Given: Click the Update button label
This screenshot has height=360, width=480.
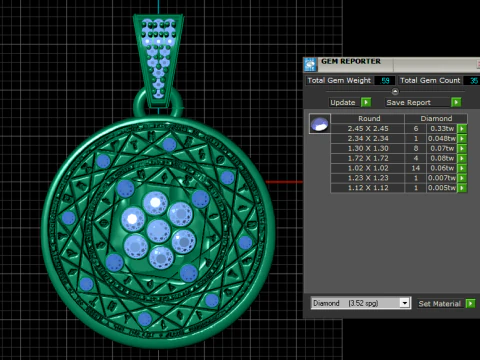Looking at the screenshot, I should [x=343, y=102].
